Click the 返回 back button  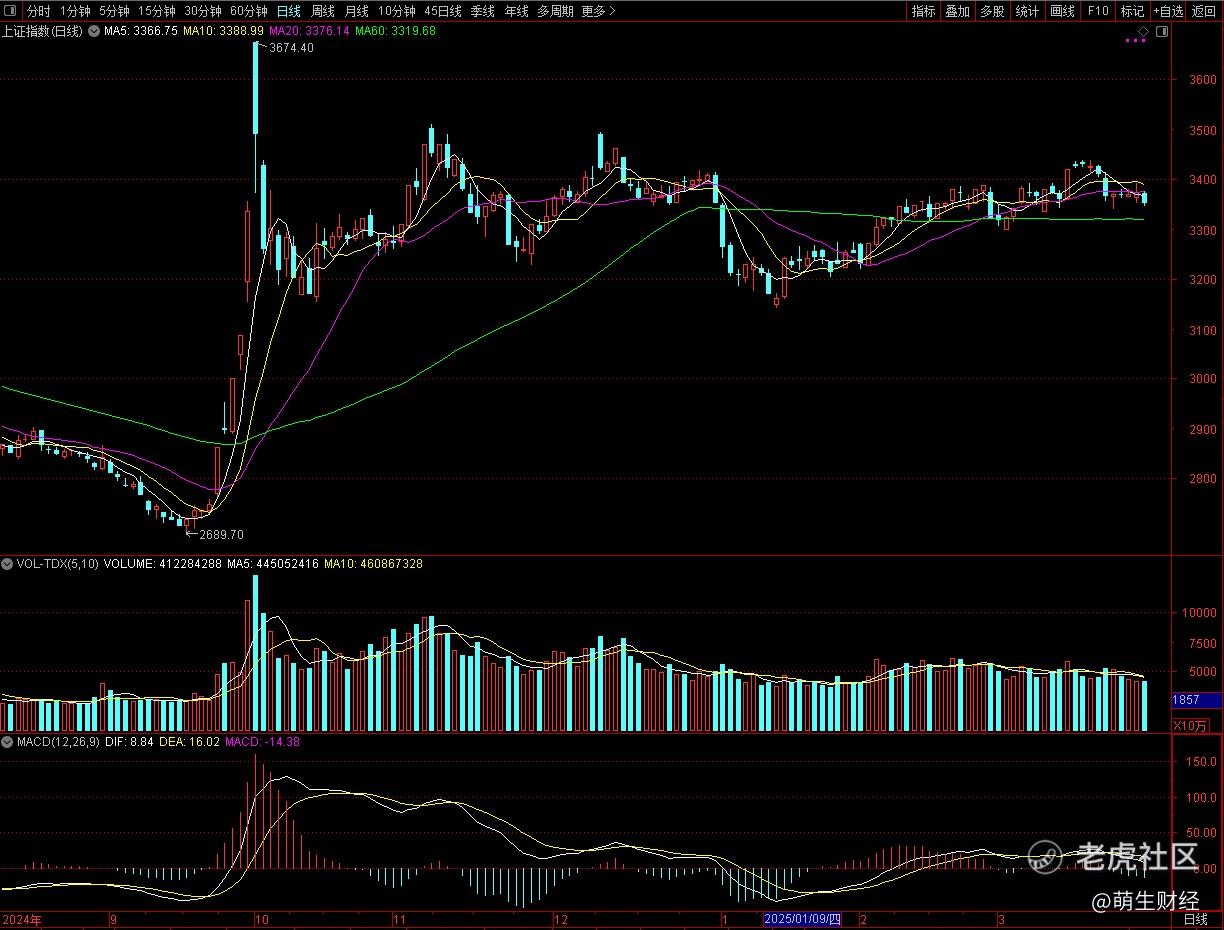point(1204,11)
